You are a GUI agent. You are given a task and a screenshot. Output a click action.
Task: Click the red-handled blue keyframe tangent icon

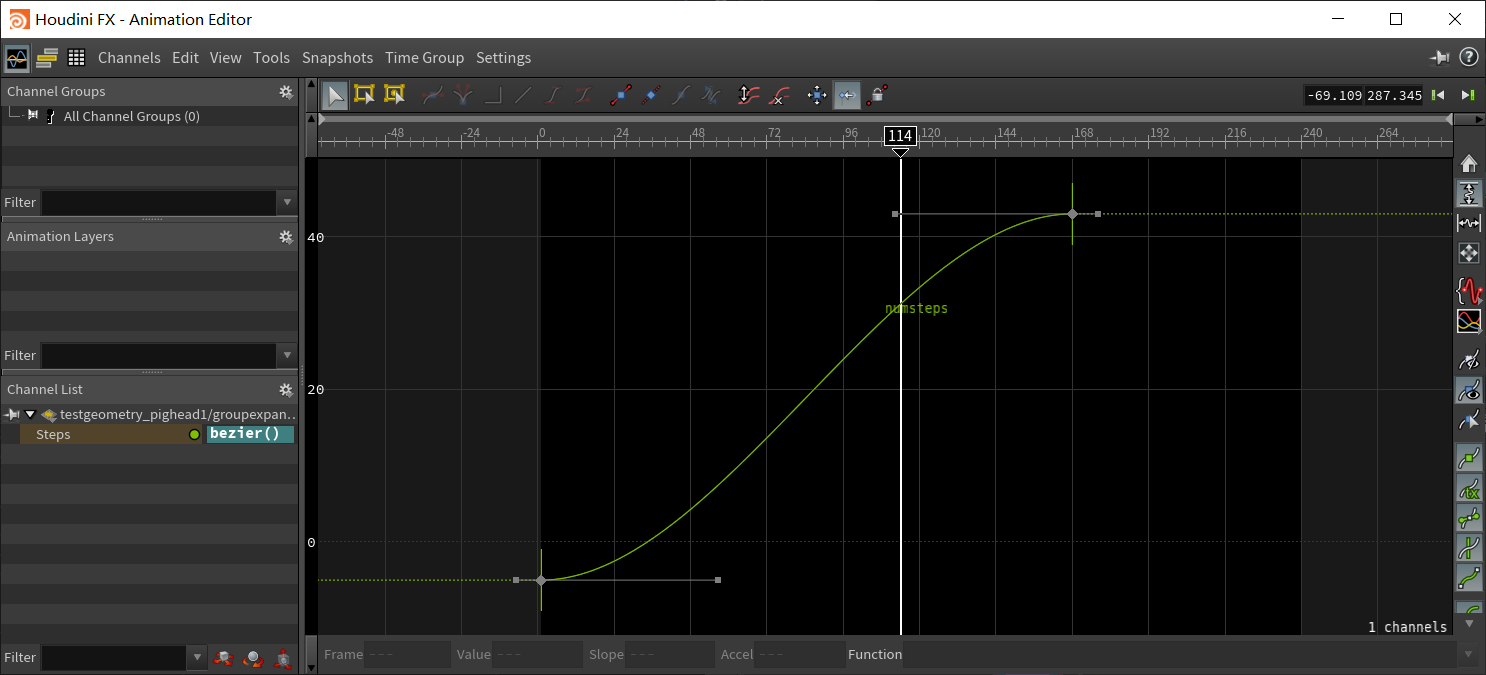(621, 95)
